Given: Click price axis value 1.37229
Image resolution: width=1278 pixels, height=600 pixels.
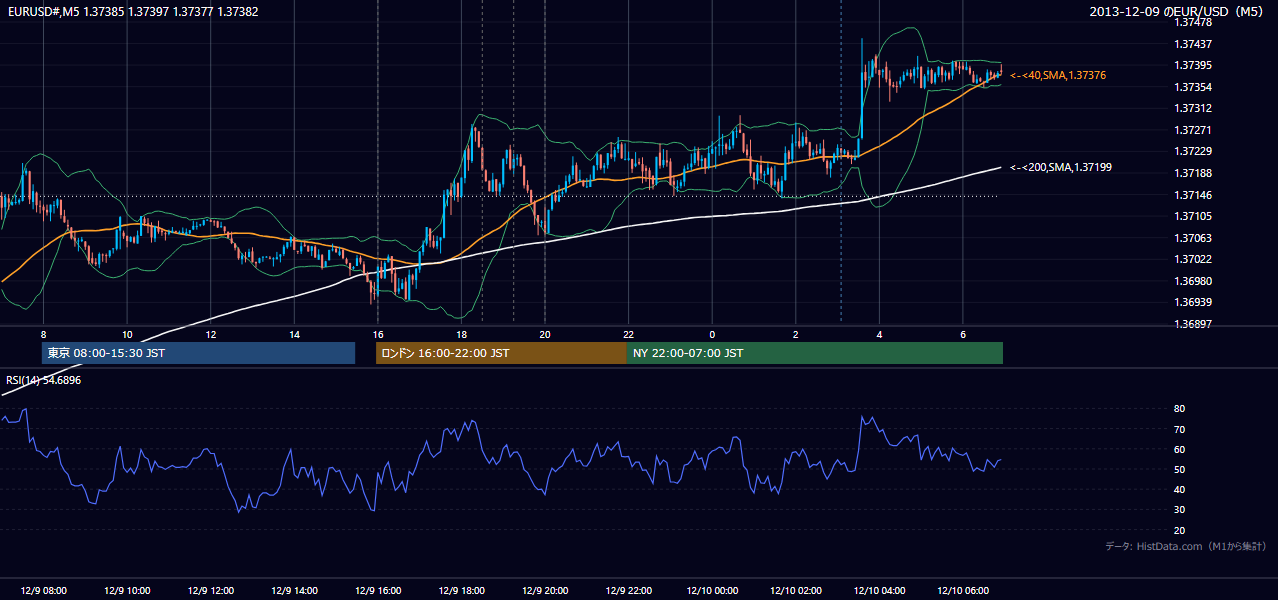Looking at the screenshot, I should (1193, 151).
